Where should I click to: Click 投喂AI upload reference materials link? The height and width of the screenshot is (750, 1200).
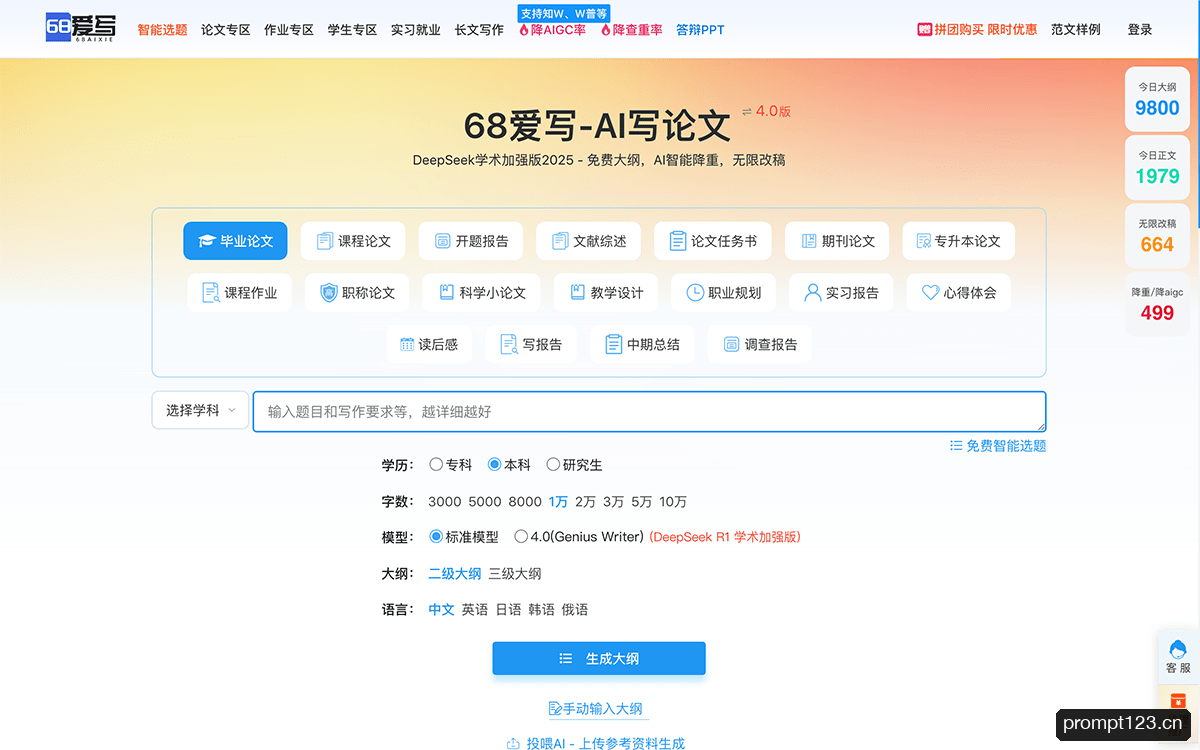tap(596, 743)
